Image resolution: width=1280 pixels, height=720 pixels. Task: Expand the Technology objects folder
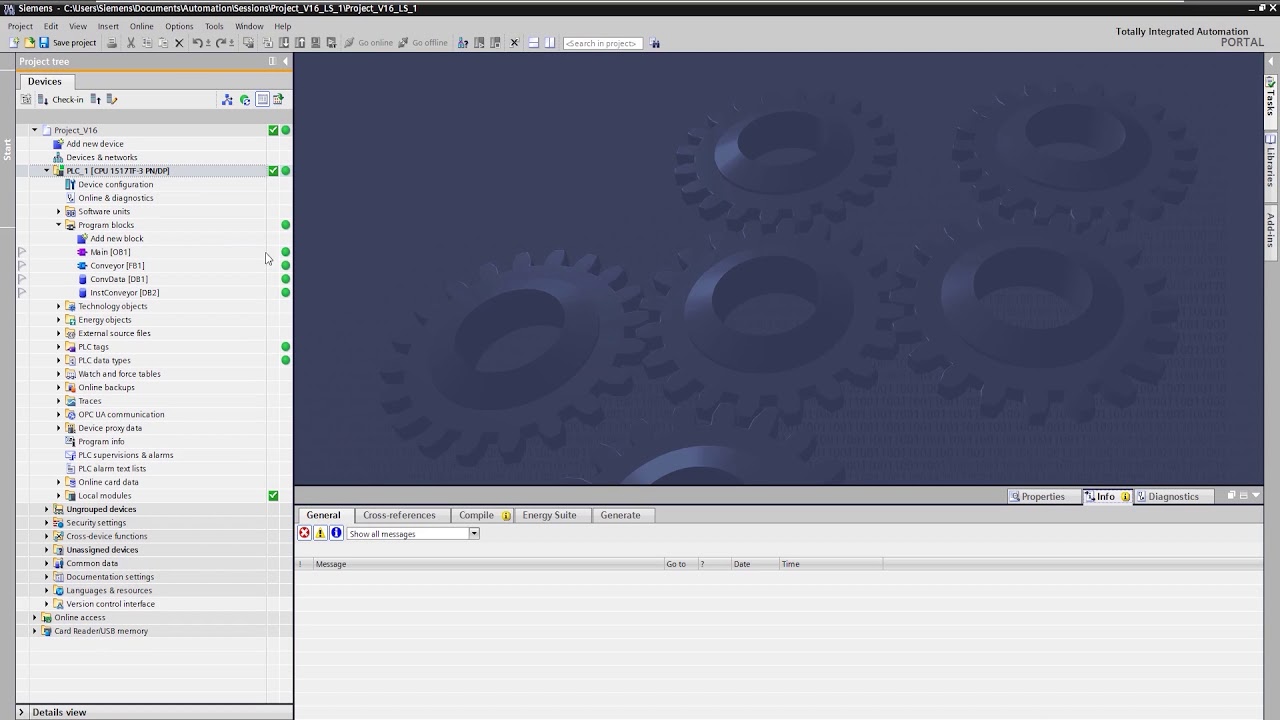[x=58, y=306]
